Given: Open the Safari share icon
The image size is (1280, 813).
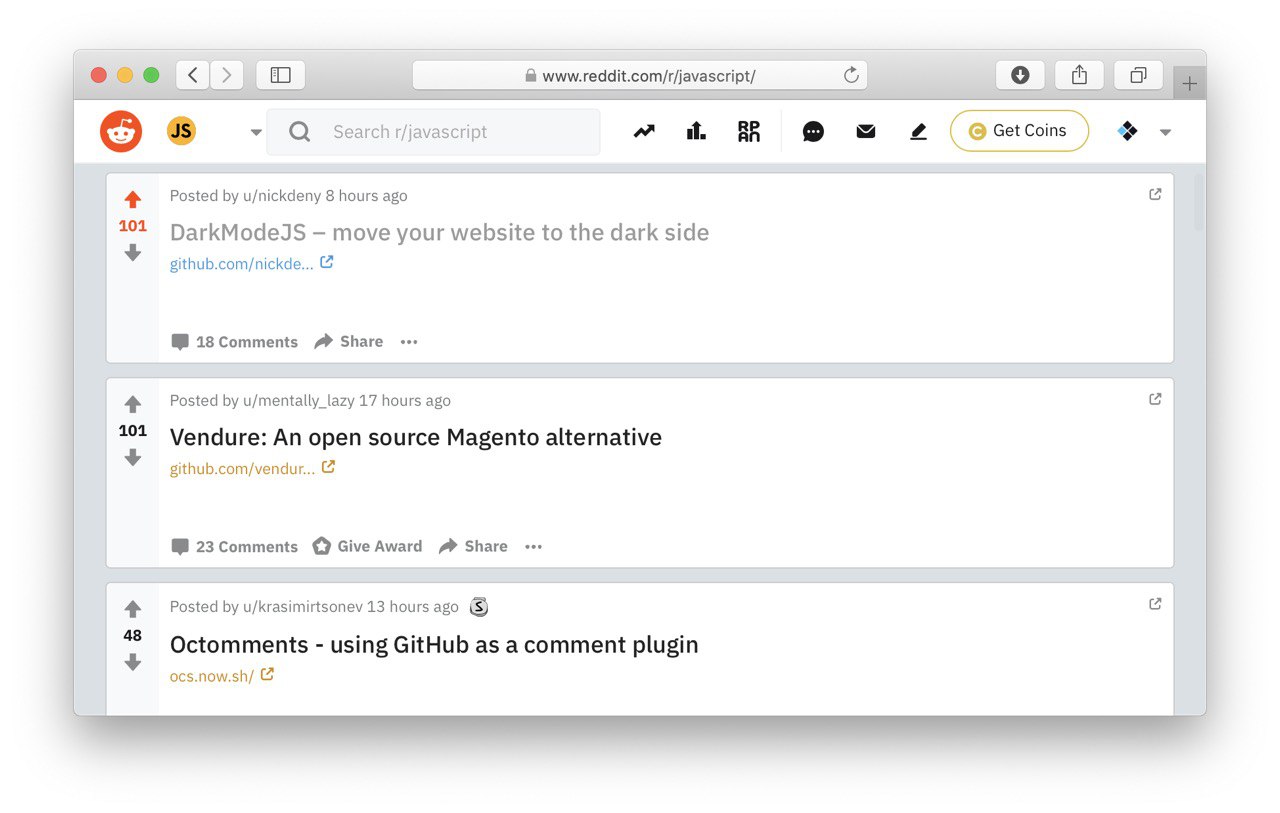Looking at the screenshot, I should pyautogui.click(x=1079, y=75).
